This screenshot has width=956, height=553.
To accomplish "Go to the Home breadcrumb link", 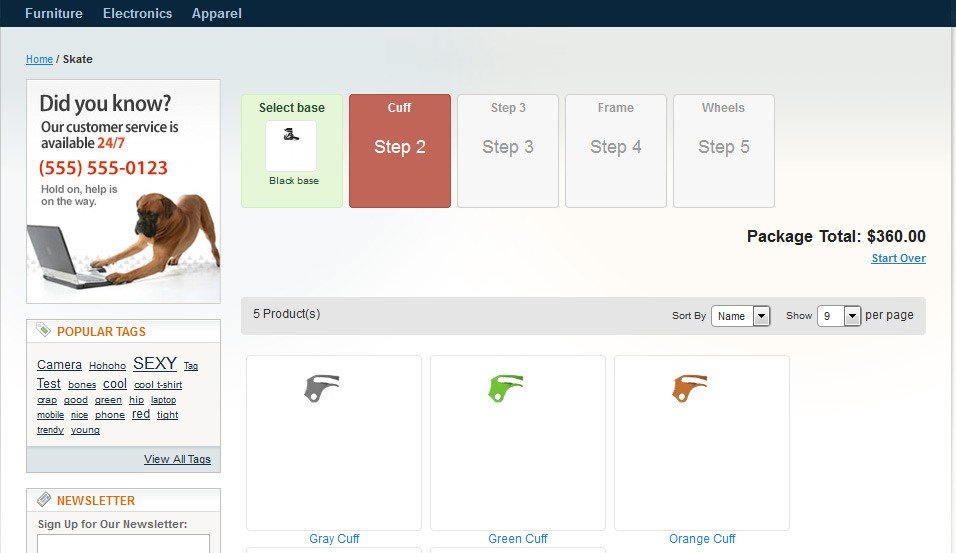I will click(39, 59).
